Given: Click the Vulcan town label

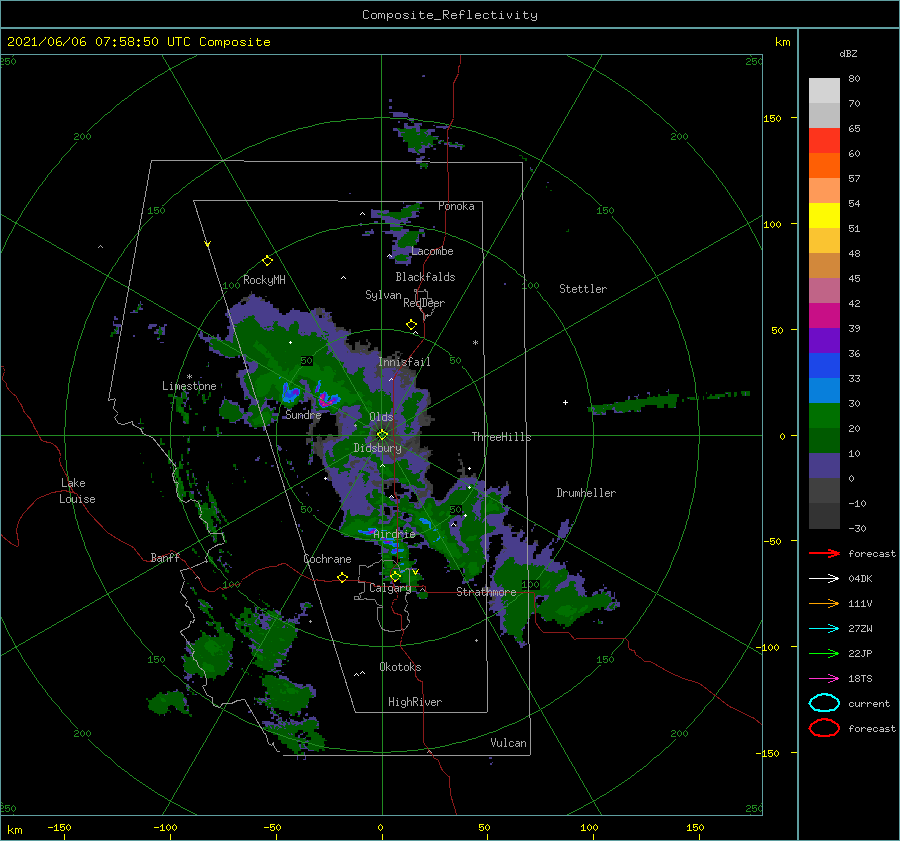Looking at the screenshot, I should [x=508, y=743].
